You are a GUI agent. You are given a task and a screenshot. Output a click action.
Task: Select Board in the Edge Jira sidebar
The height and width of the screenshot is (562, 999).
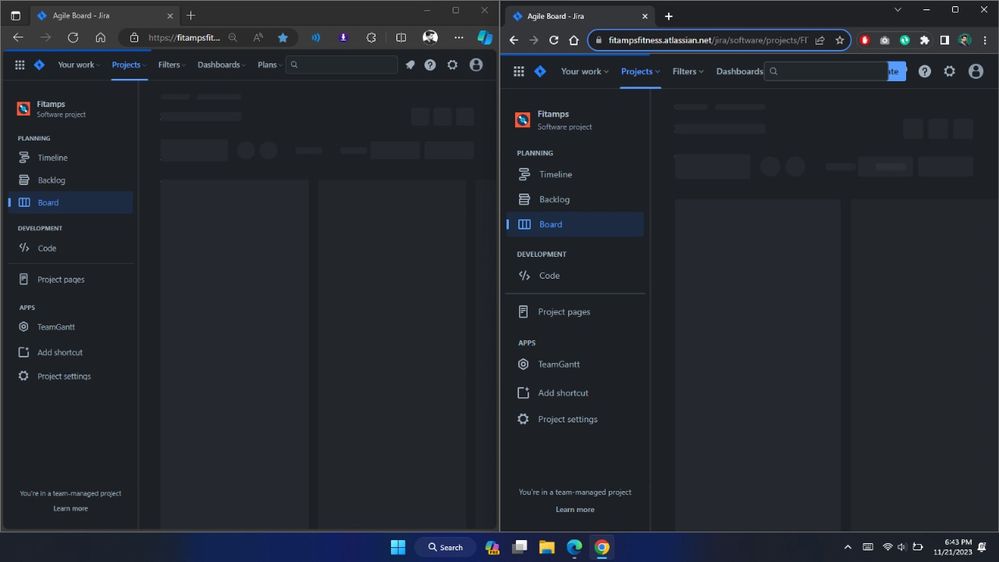coord(70,203)
